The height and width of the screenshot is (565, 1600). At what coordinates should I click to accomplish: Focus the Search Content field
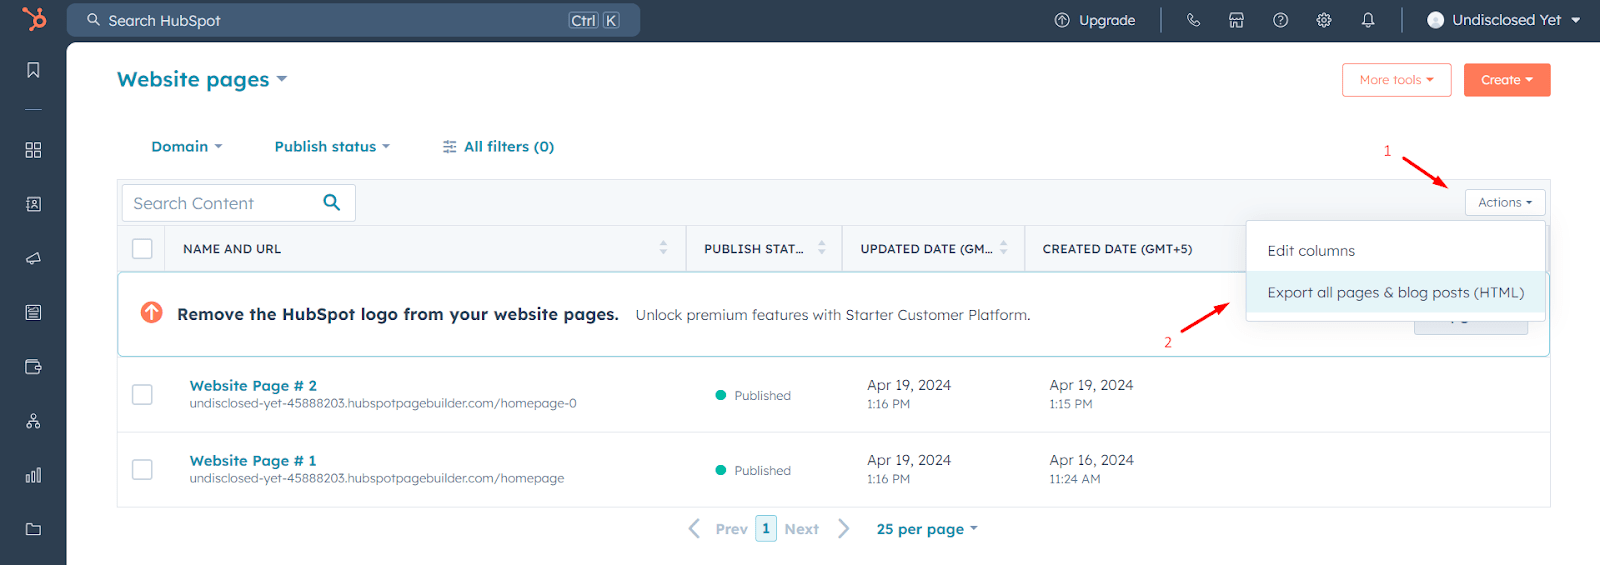(238, 203)
